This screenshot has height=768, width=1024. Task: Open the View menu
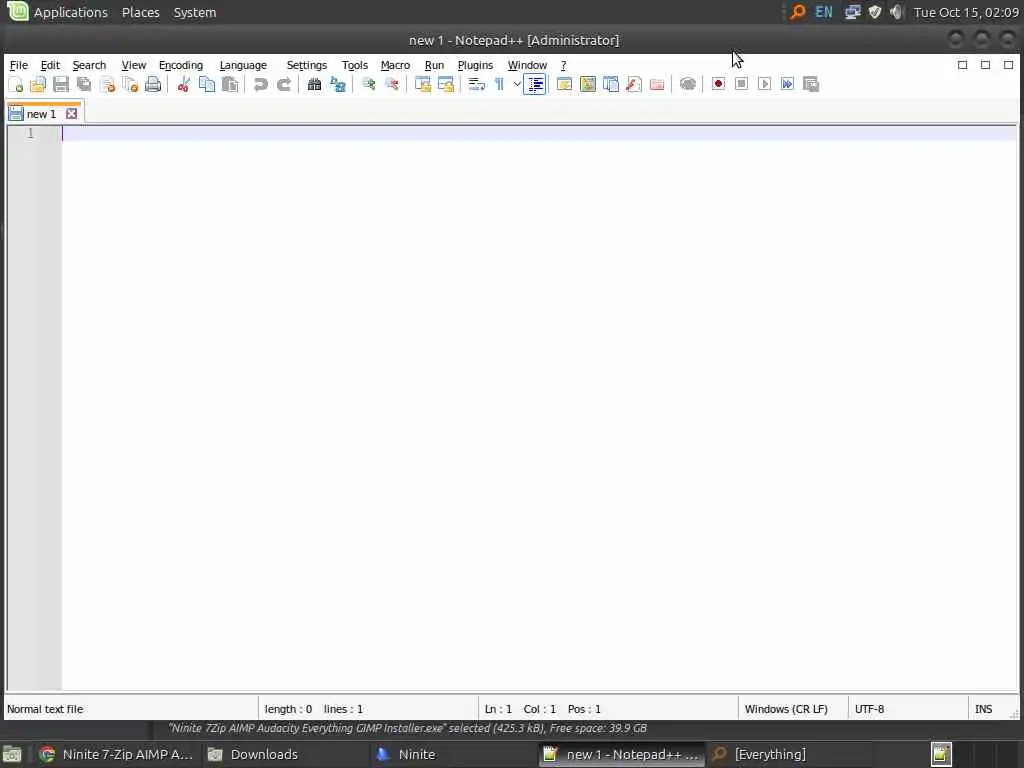(x=134, y=65)
